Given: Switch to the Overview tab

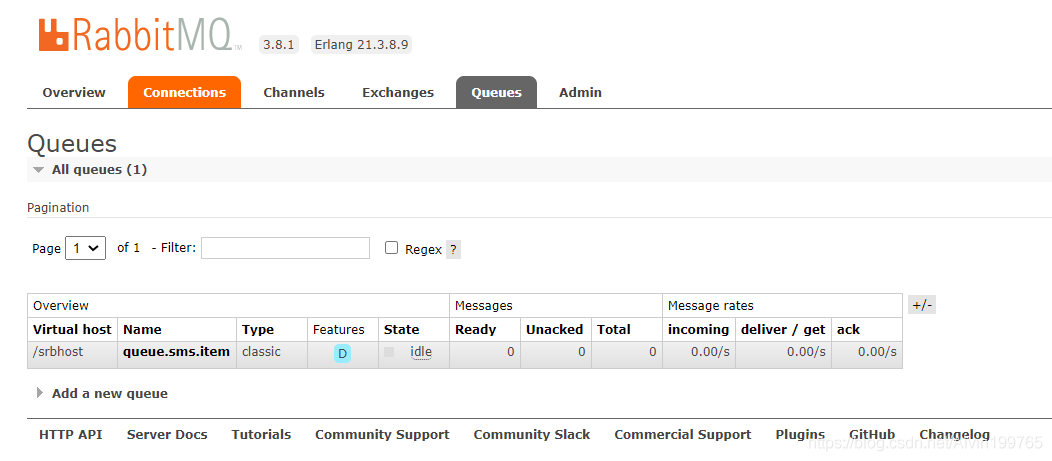Looking at the screenshot, I should coord(74,92).
